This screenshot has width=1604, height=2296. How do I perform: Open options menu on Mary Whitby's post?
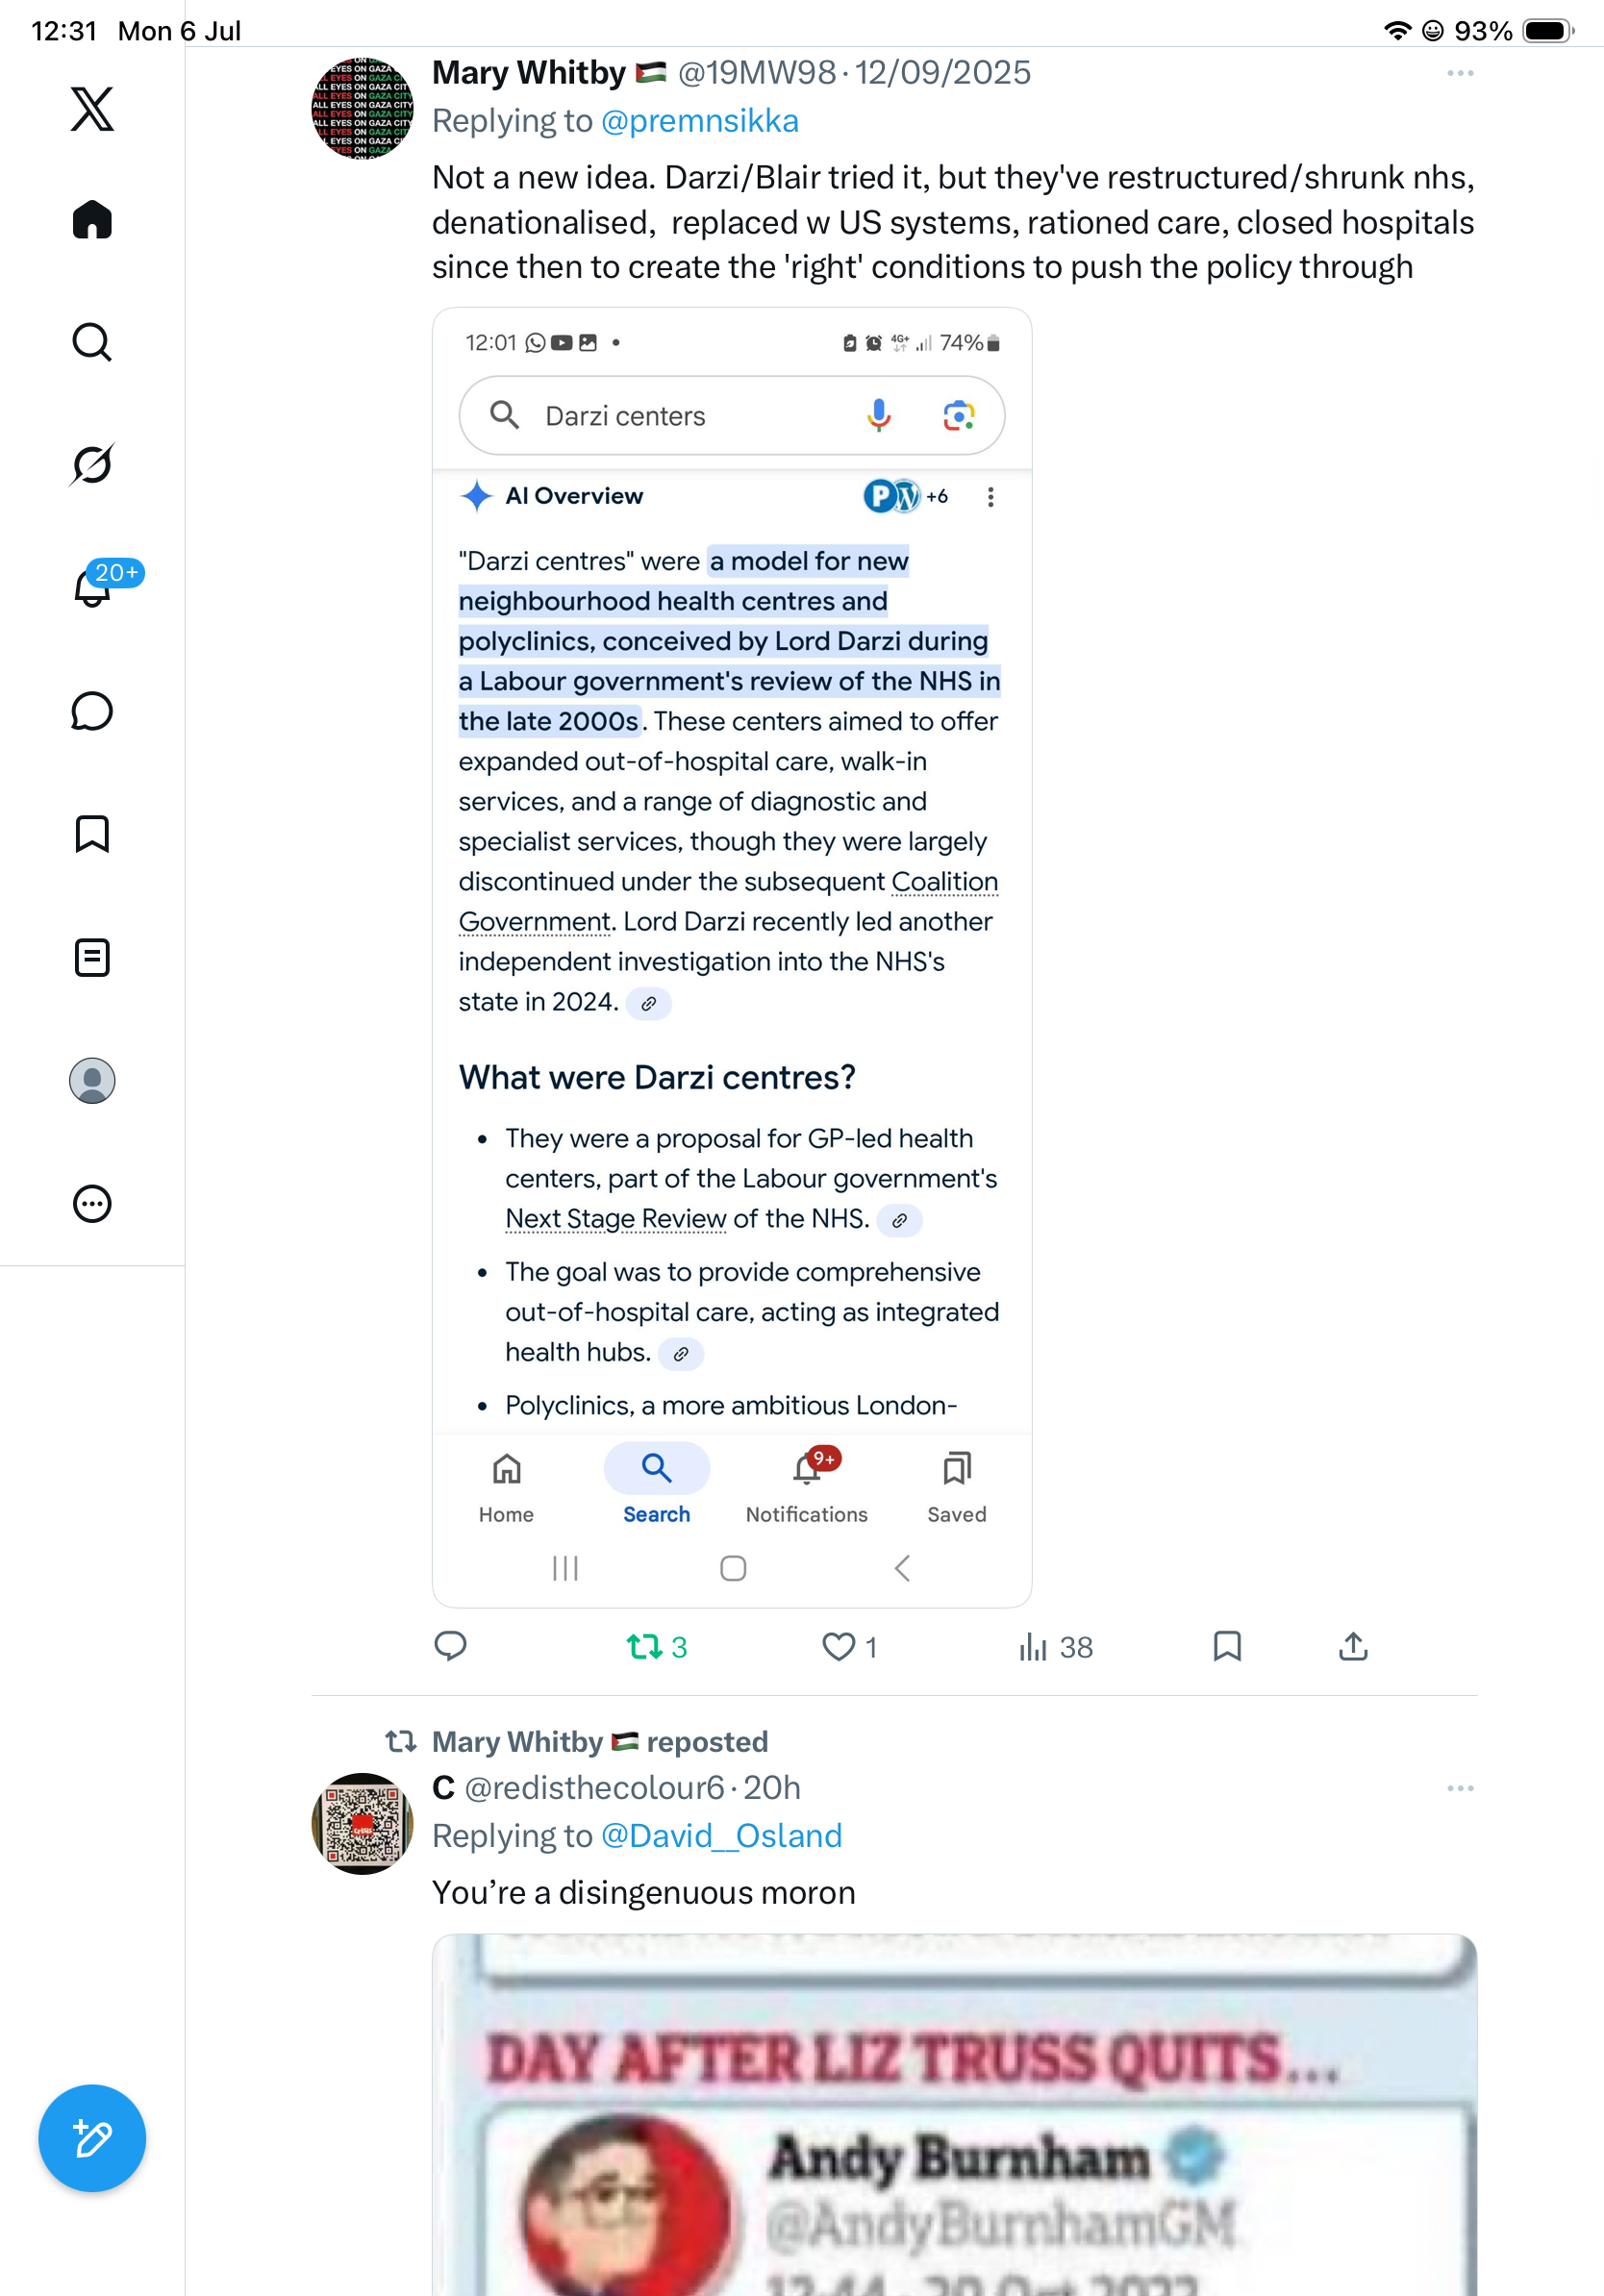pyautogui.click(x=1460, y=73)
